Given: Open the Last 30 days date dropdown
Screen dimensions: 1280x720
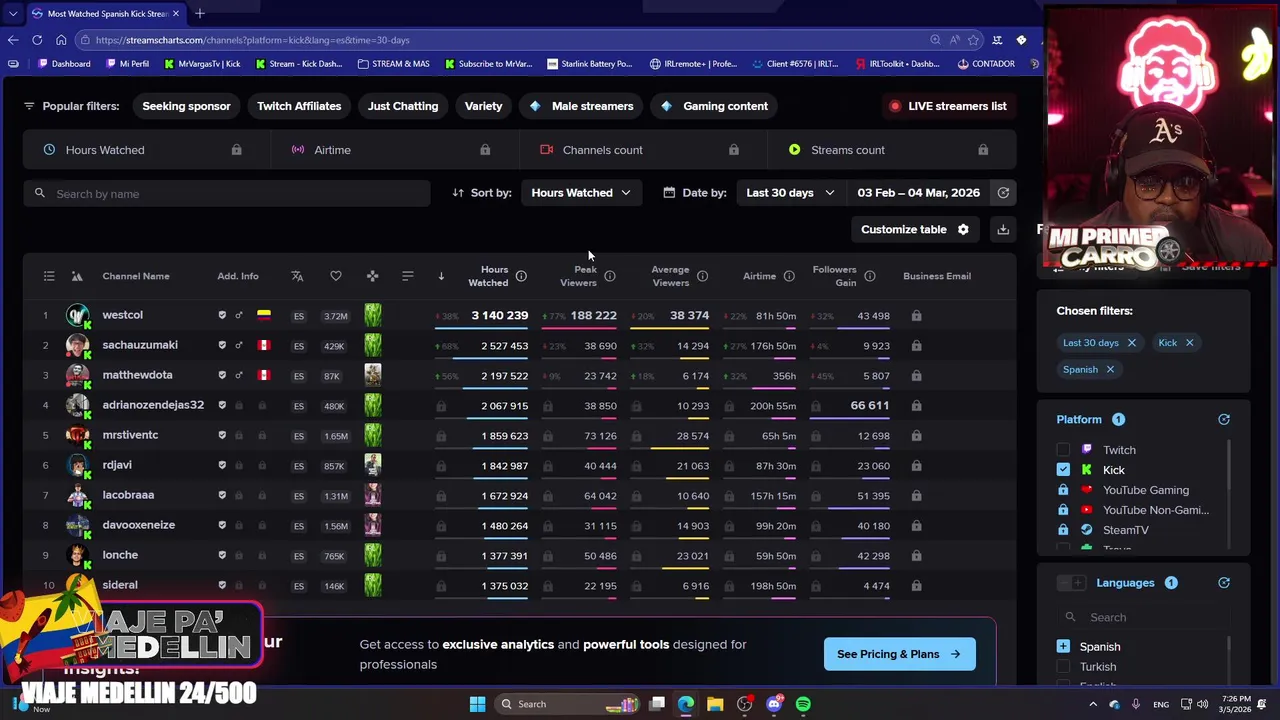Looking at the screenshot, I should 790,193.
